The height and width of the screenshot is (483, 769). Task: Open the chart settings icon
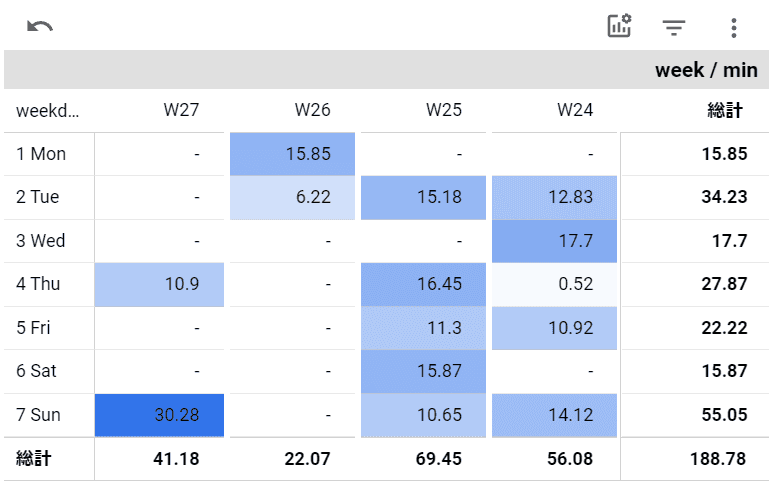620,27
